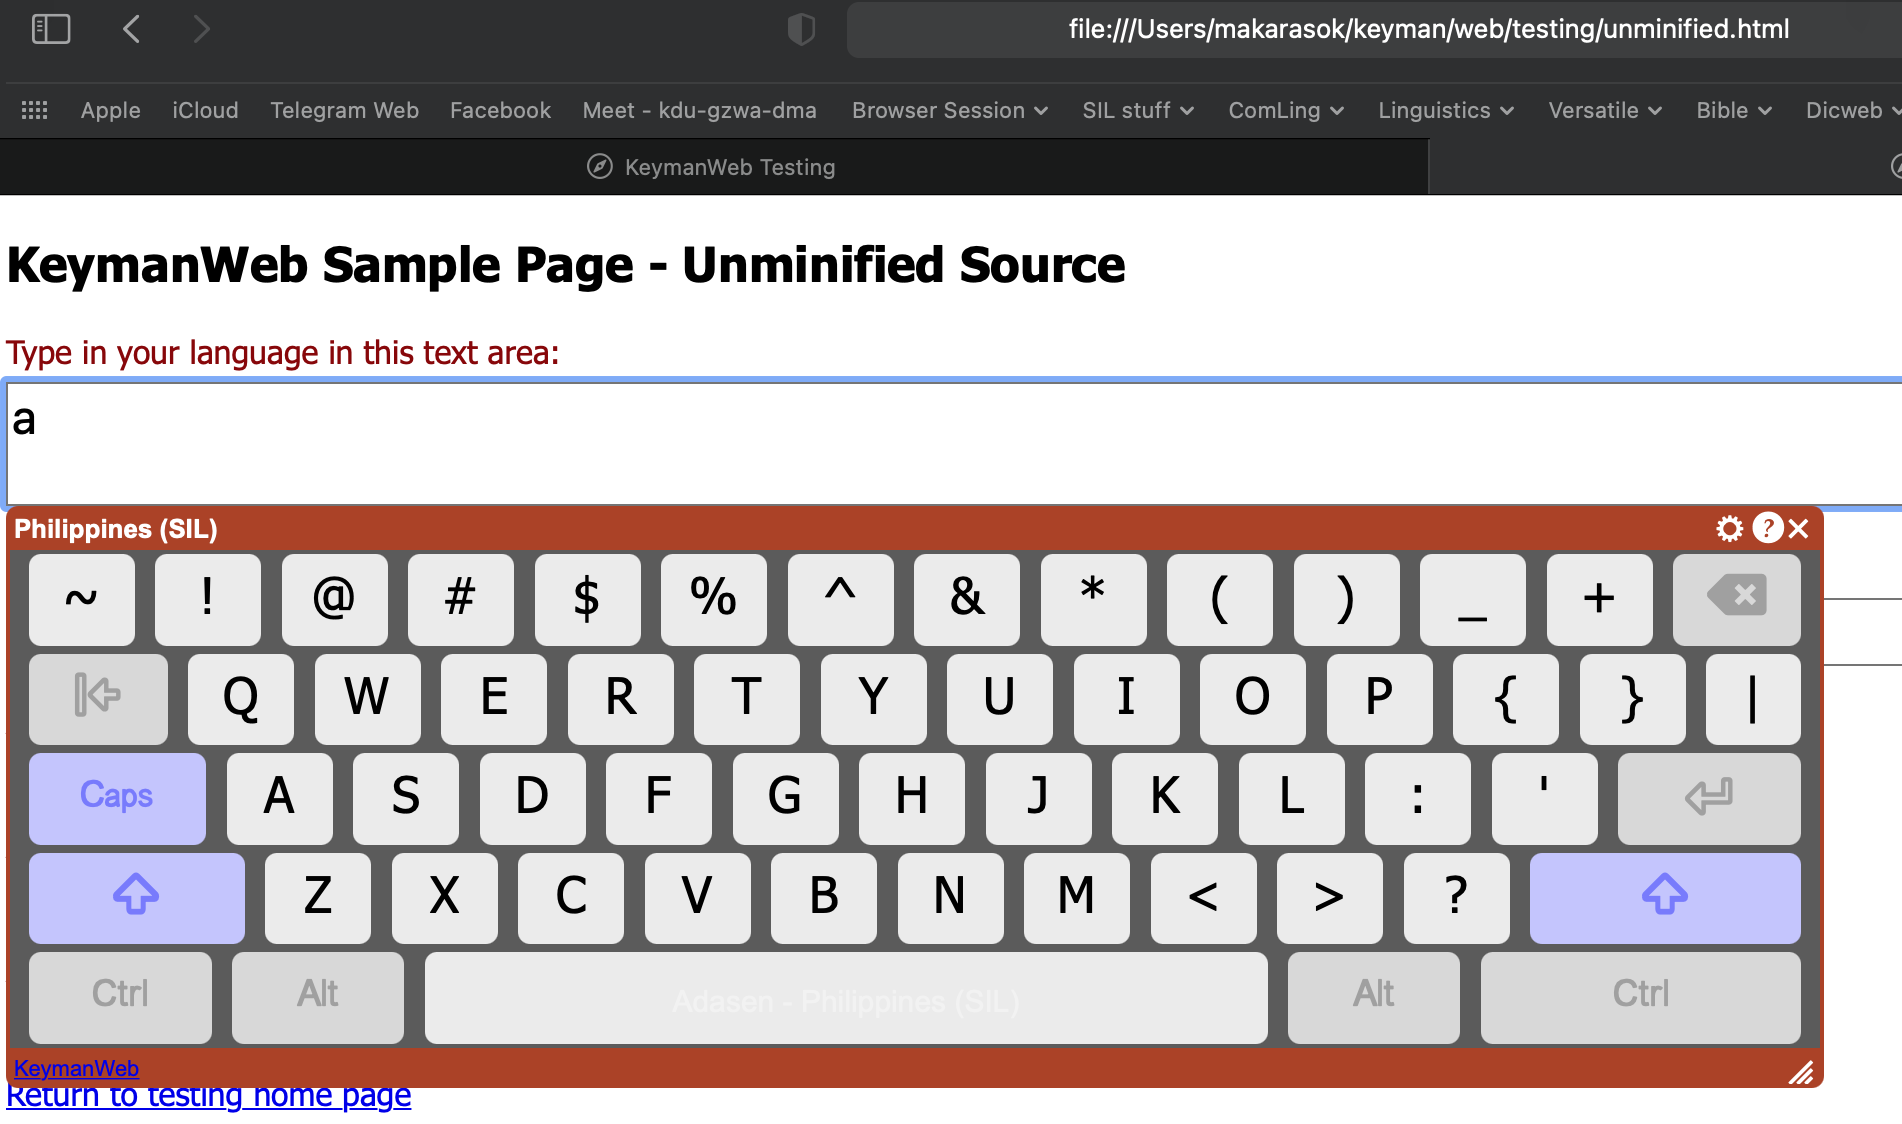Image resolution: width=1902 pixels, height=1124 pixels.
Task: Tap the percent key
Action: click(714, 598)
